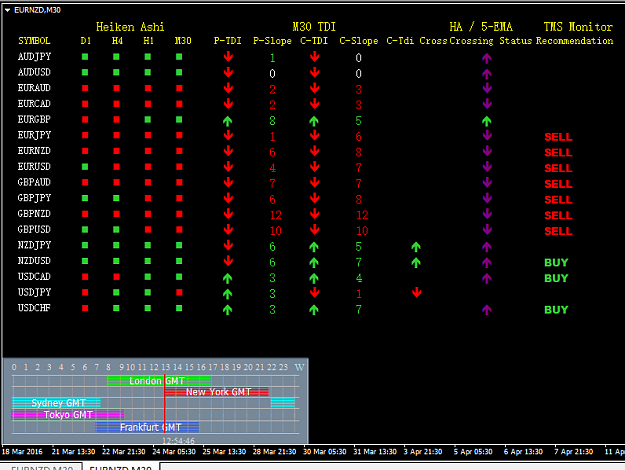Click the green C-Tdi Cross arrow for NZDJPY
Screen dimensions: 625x470
tap(416, 247)
